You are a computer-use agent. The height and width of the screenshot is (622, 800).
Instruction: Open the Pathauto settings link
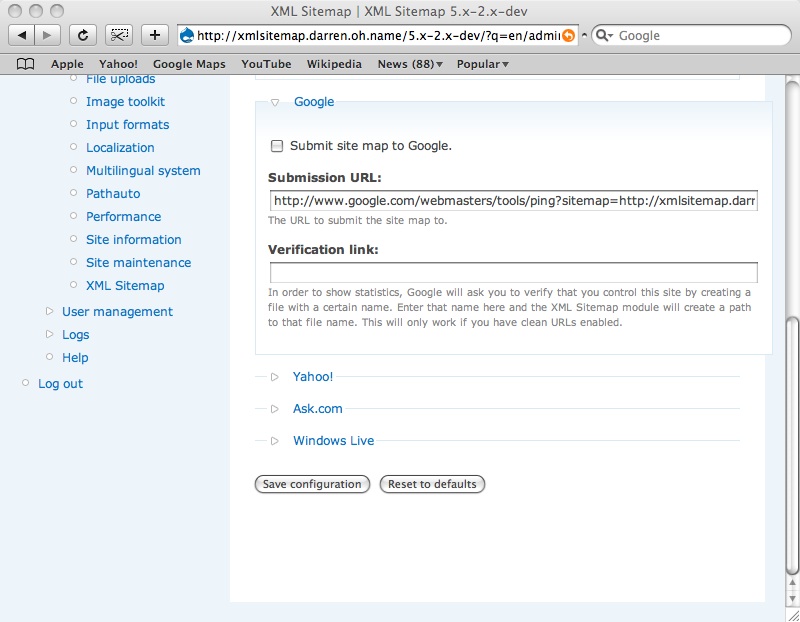click(x=113, y=193)
